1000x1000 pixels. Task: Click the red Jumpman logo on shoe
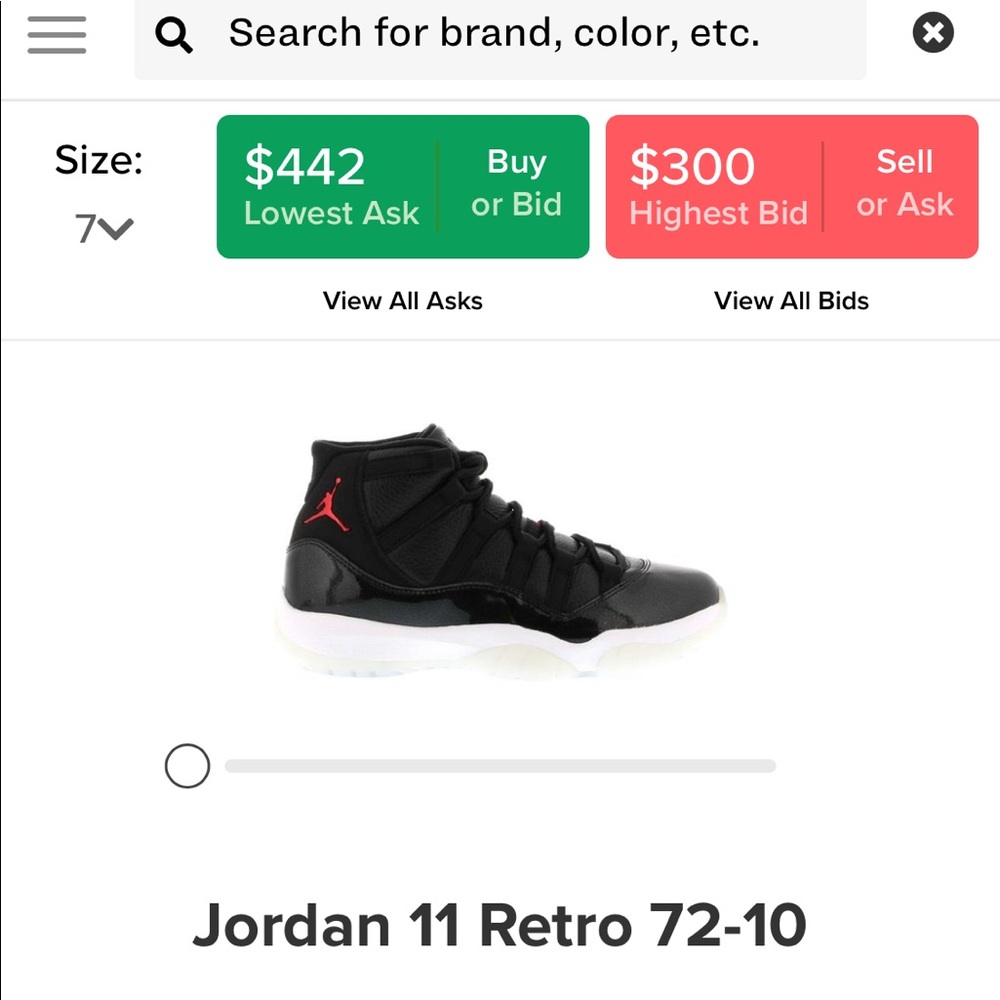click(x=327, y=505)
